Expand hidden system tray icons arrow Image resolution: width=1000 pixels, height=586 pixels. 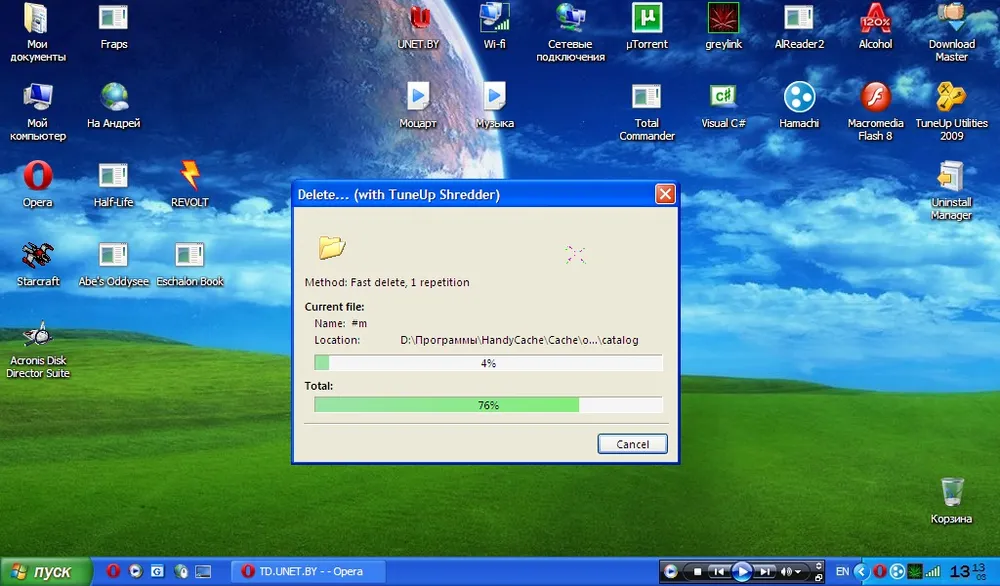pos(860,572)
